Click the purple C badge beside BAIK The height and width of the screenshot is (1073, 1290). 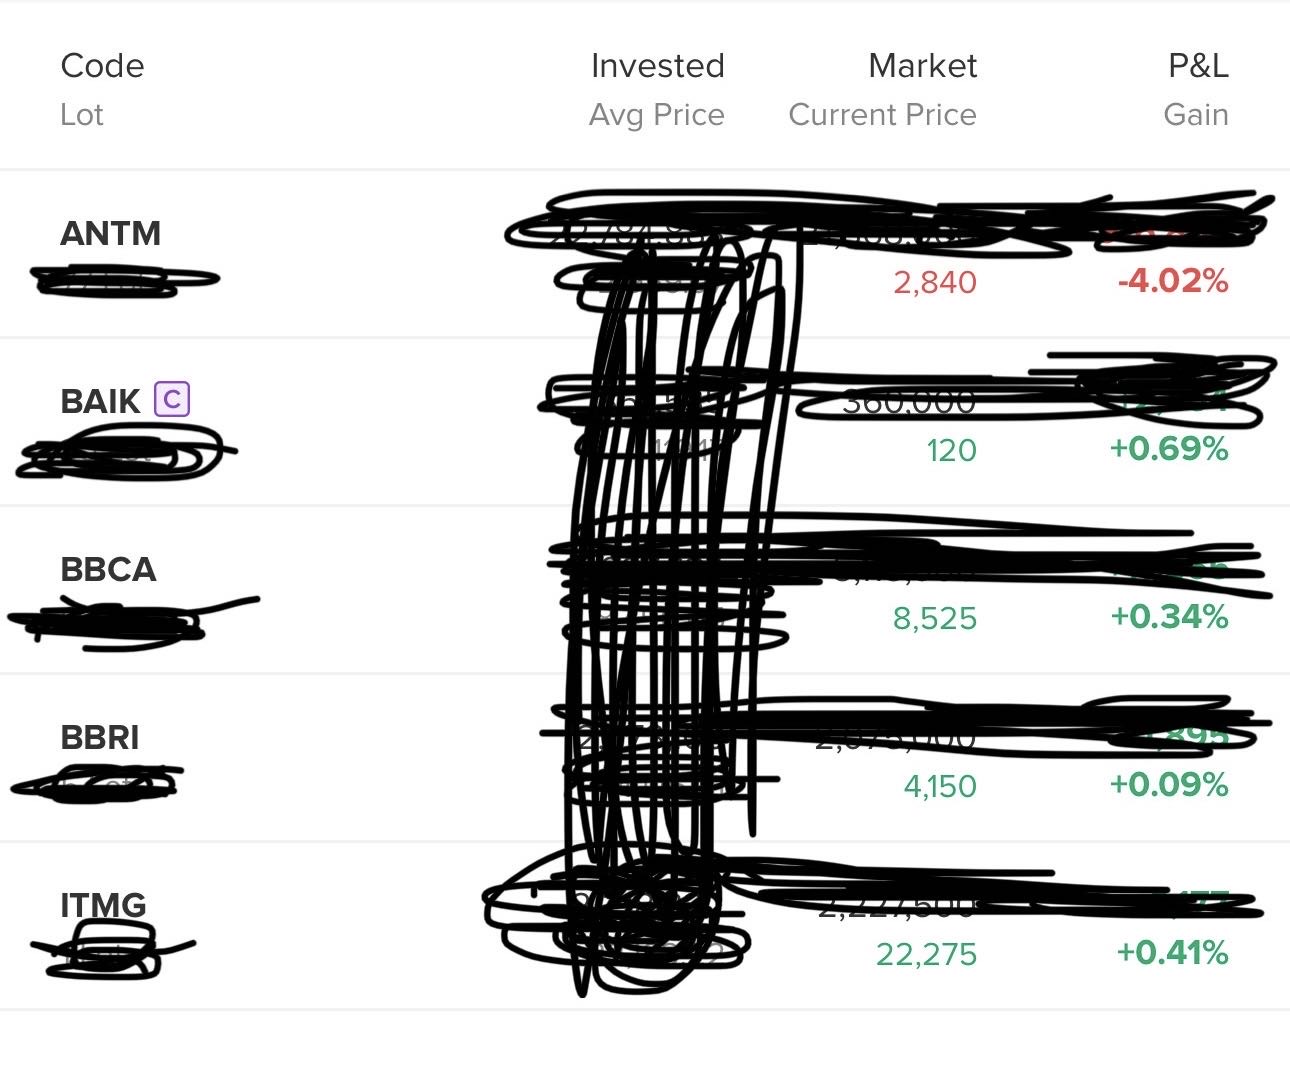point(172,400)
